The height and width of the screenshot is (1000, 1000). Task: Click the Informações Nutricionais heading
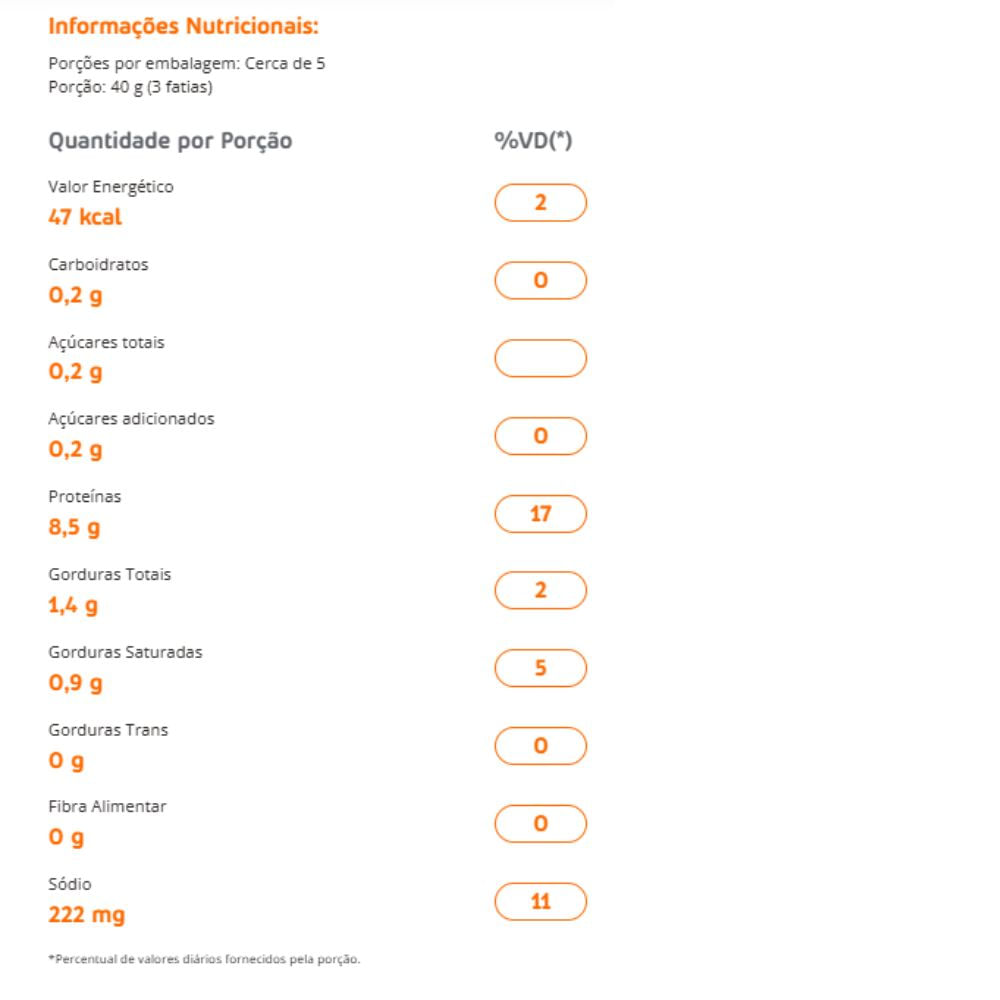[183, 26]
